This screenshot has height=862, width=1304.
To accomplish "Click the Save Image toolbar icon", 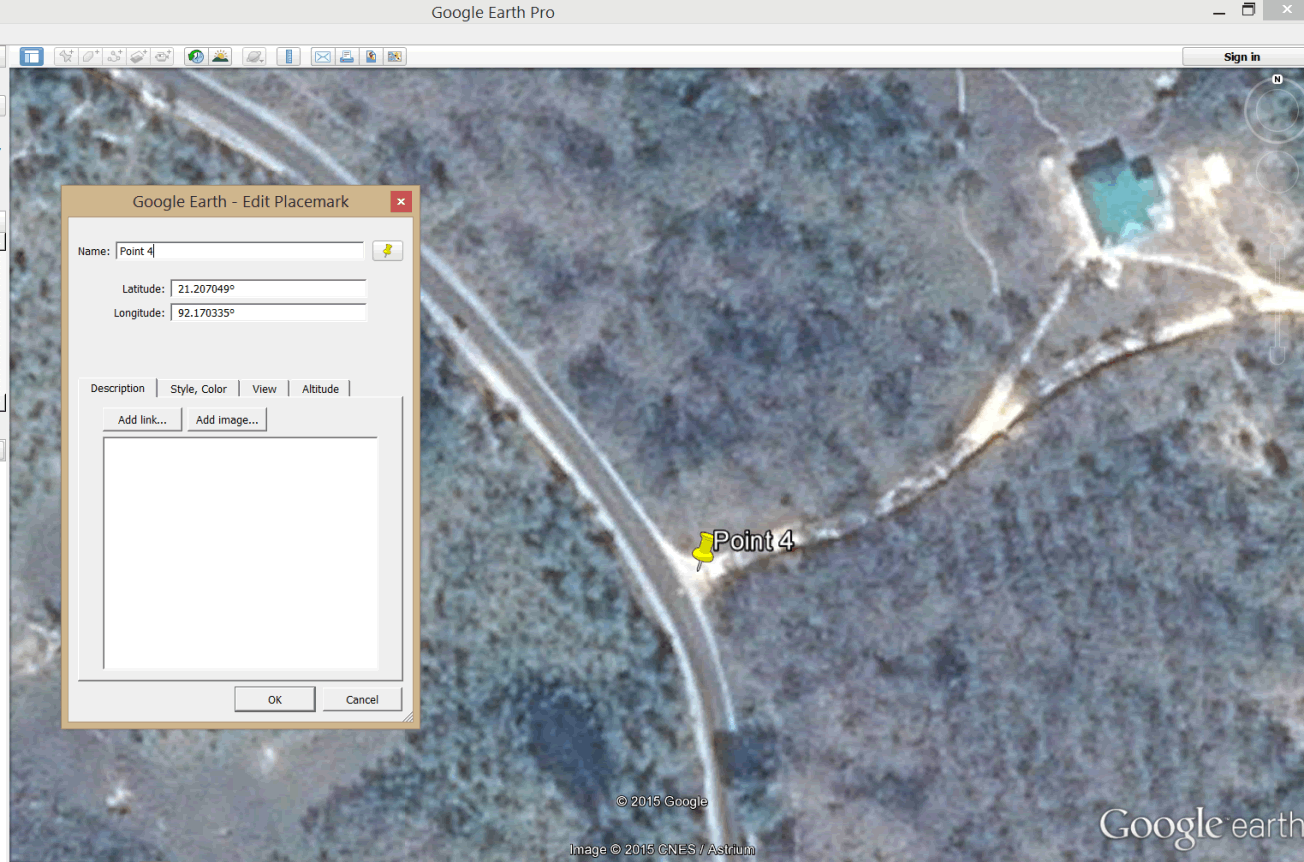I will 370,56.
